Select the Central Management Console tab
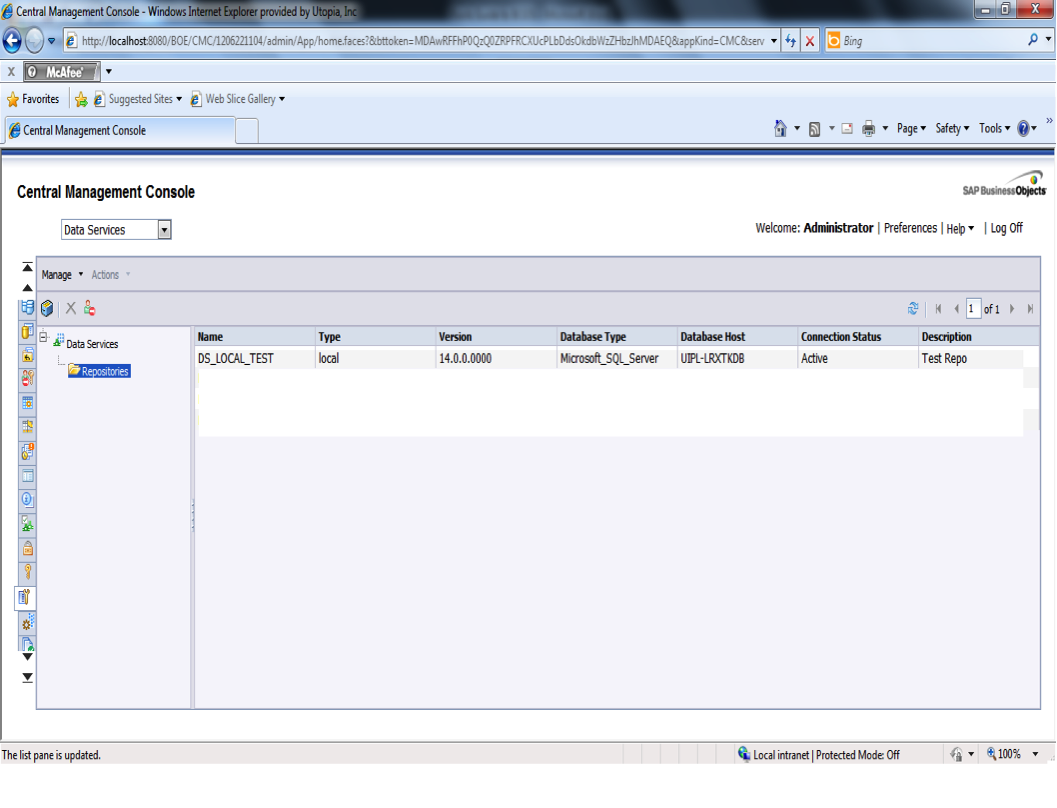The height and width of the screenshot is (808, 1057). pos(120,130)
